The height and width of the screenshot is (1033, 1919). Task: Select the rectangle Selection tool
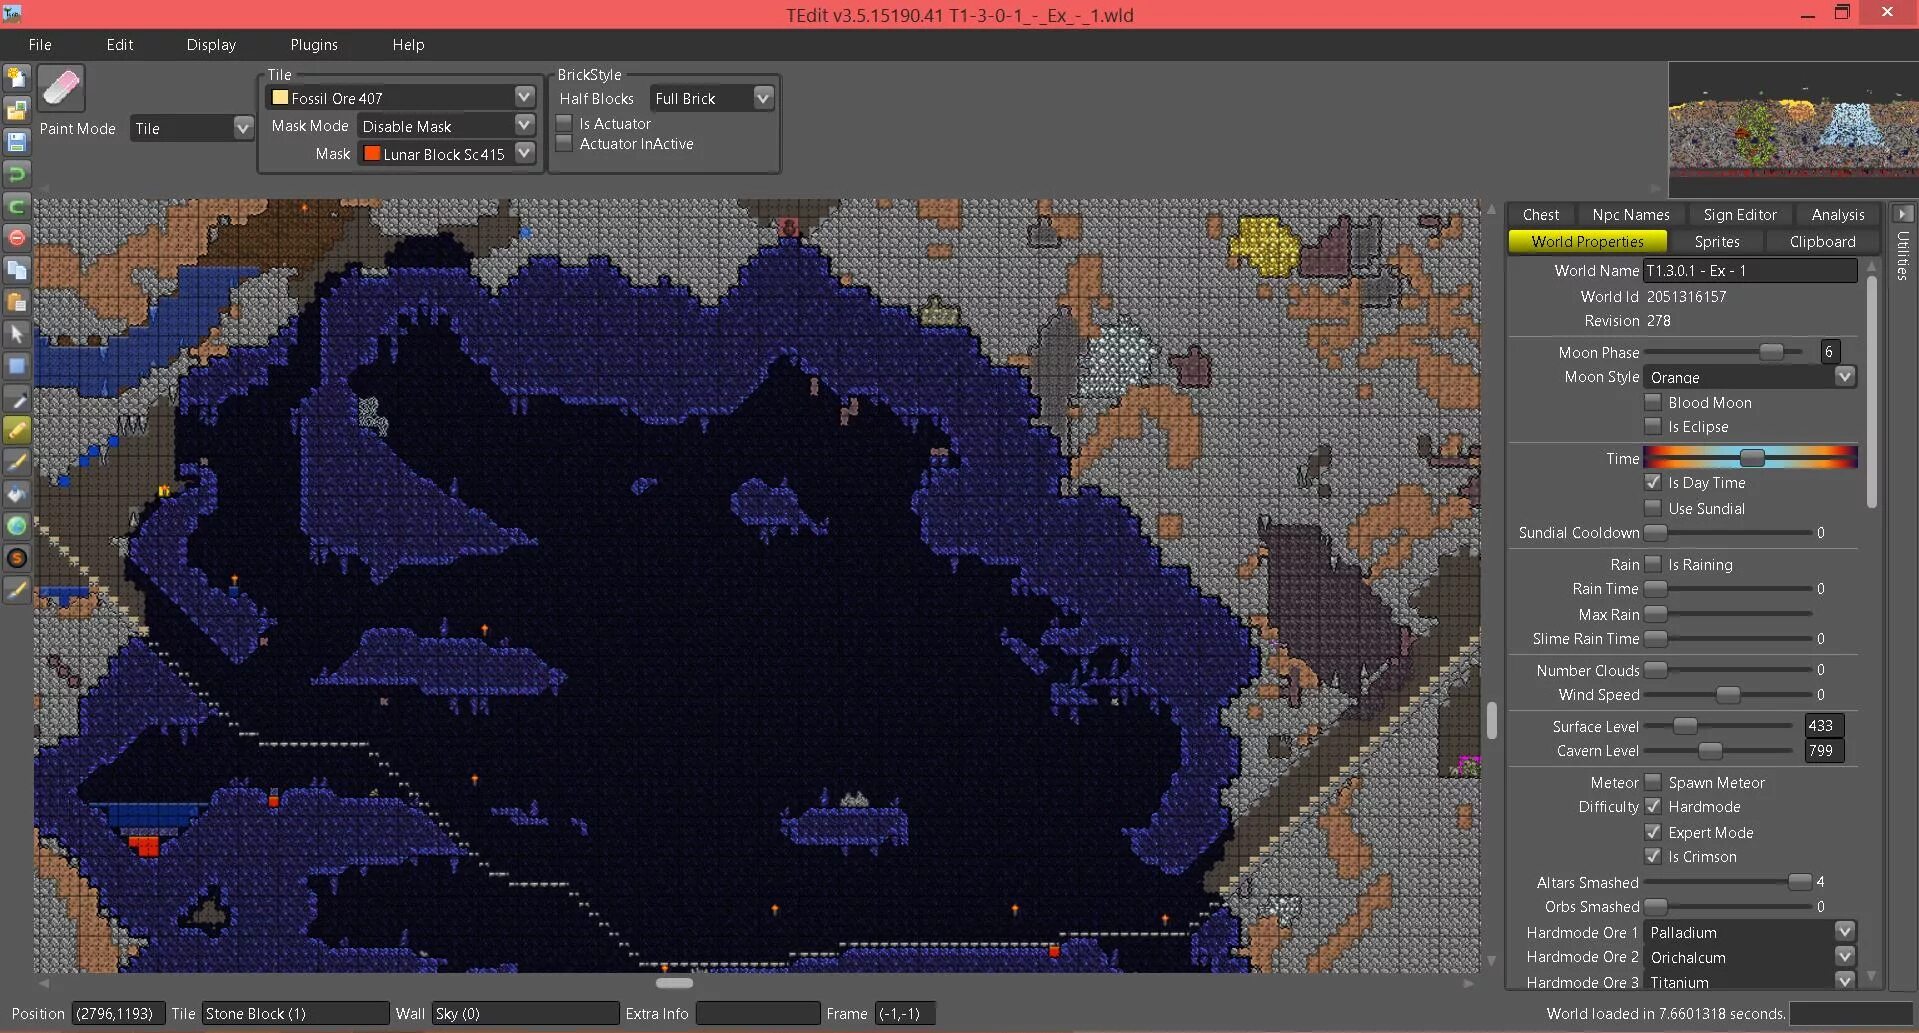[x=16, y=366]
